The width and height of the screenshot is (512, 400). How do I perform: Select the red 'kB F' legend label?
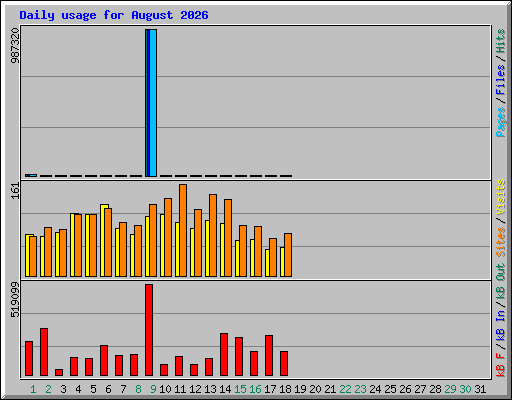coord(500,364)
